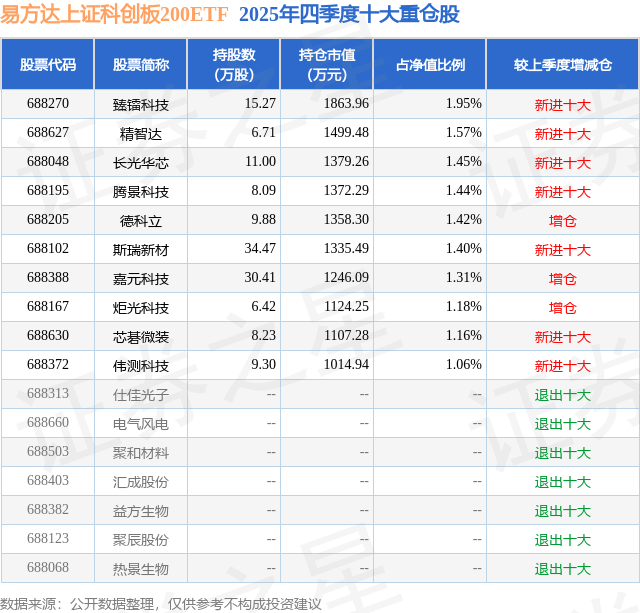Select stock code 688627
This screenshot has height=613, width=640.
48,133
